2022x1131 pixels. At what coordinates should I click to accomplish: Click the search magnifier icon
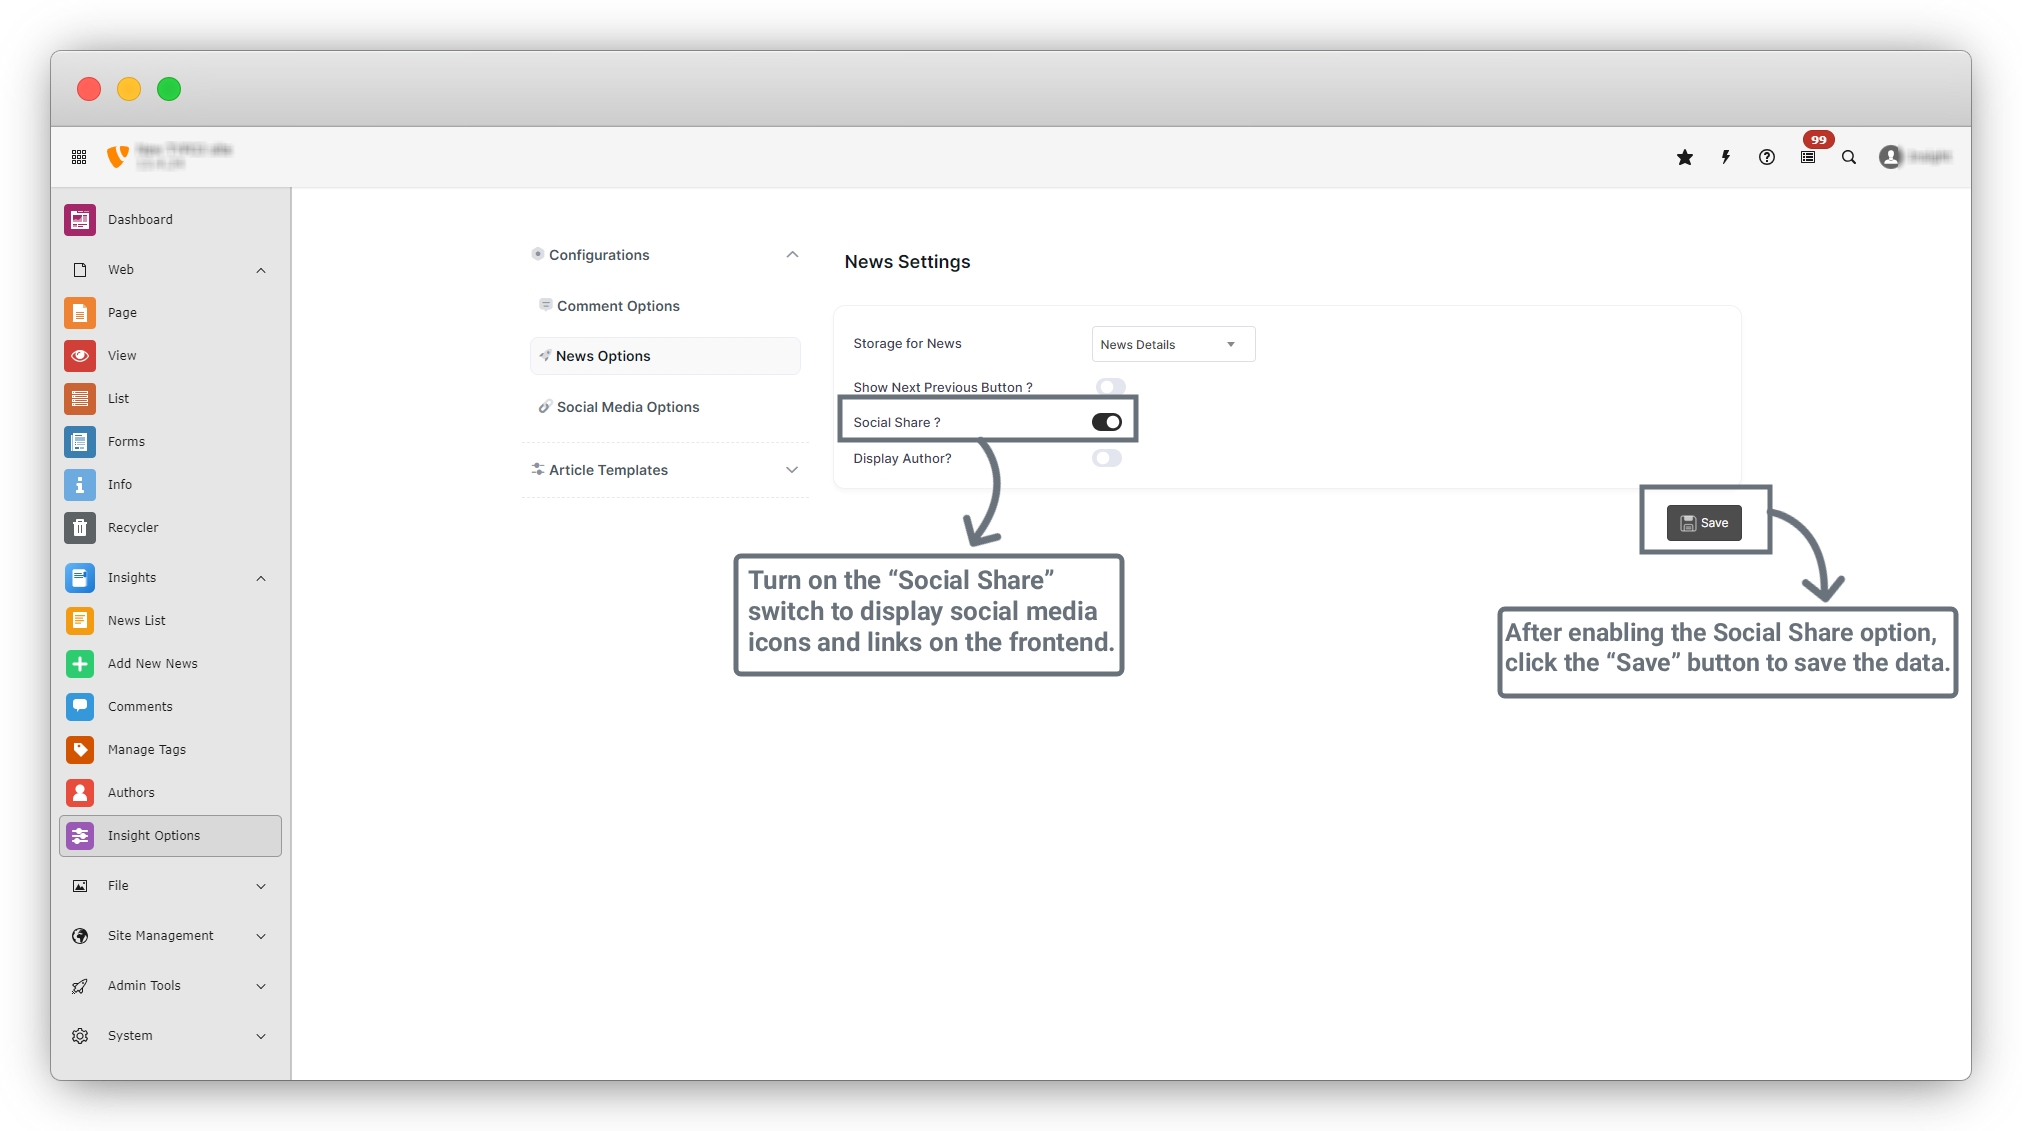coord(1849,157)
